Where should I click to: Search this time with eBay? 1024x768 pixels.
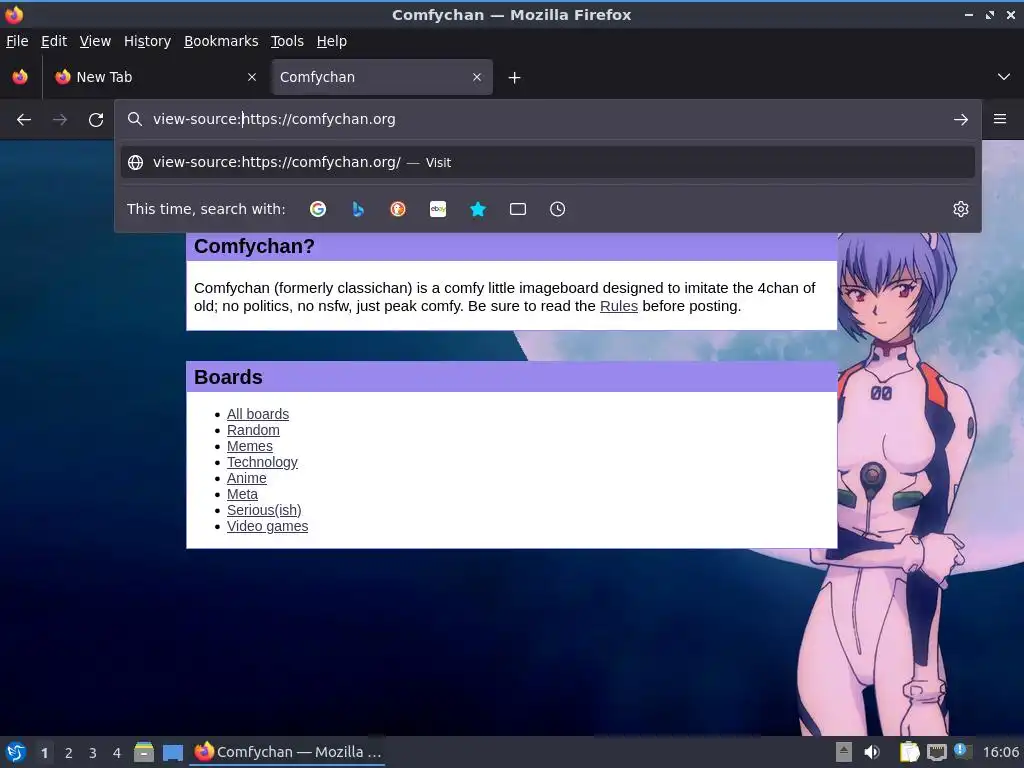pyautogui.click(x=438, y=209)
